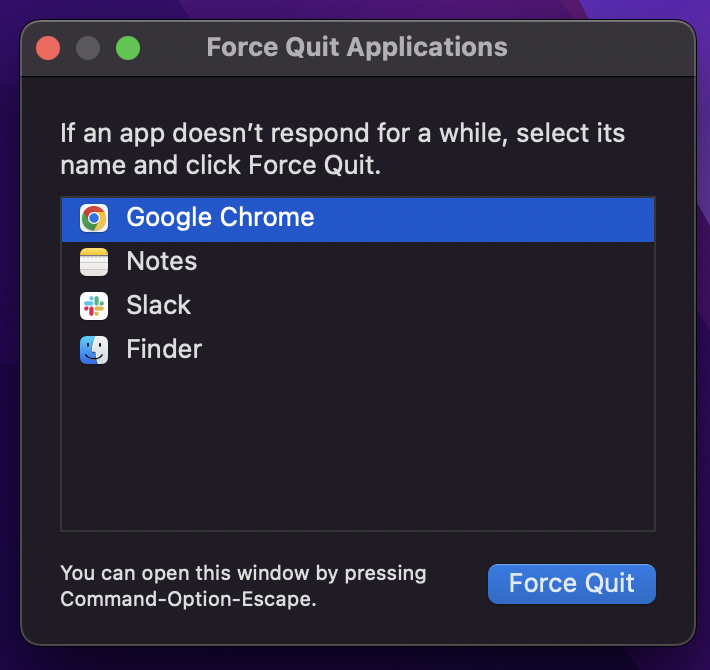Screen dimensions: 710x670
Task: Select the Google Chrome name label
Action: 220,218
